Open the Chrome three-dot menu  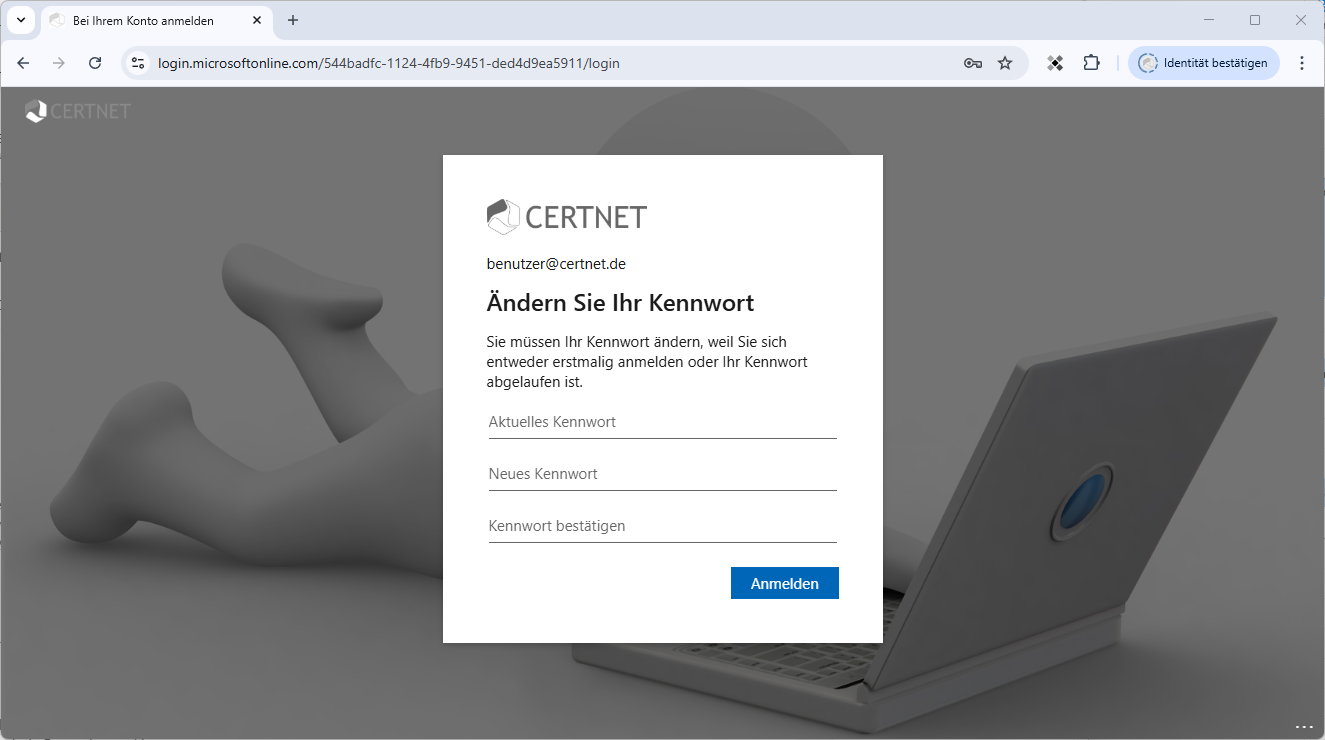point(1301,63)
